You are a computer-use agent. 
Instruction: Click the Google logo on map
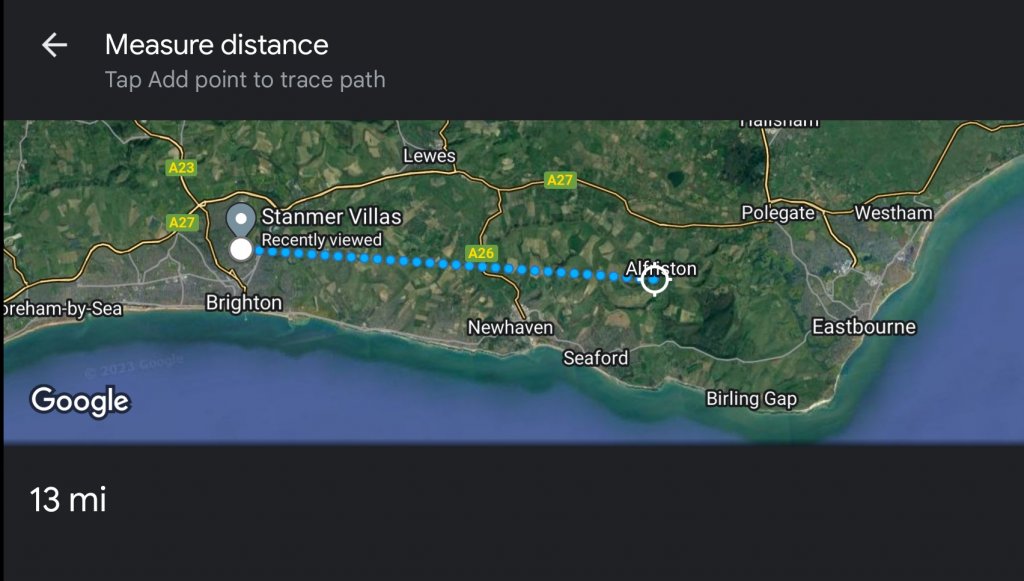point(80,400)
